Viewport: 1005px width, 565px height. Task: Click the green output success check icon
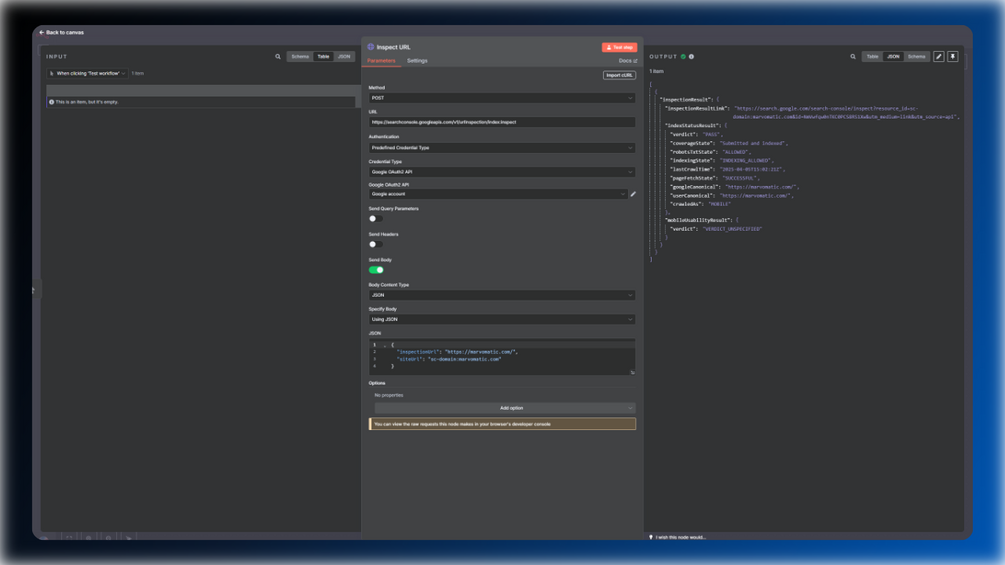click(683, 56)
